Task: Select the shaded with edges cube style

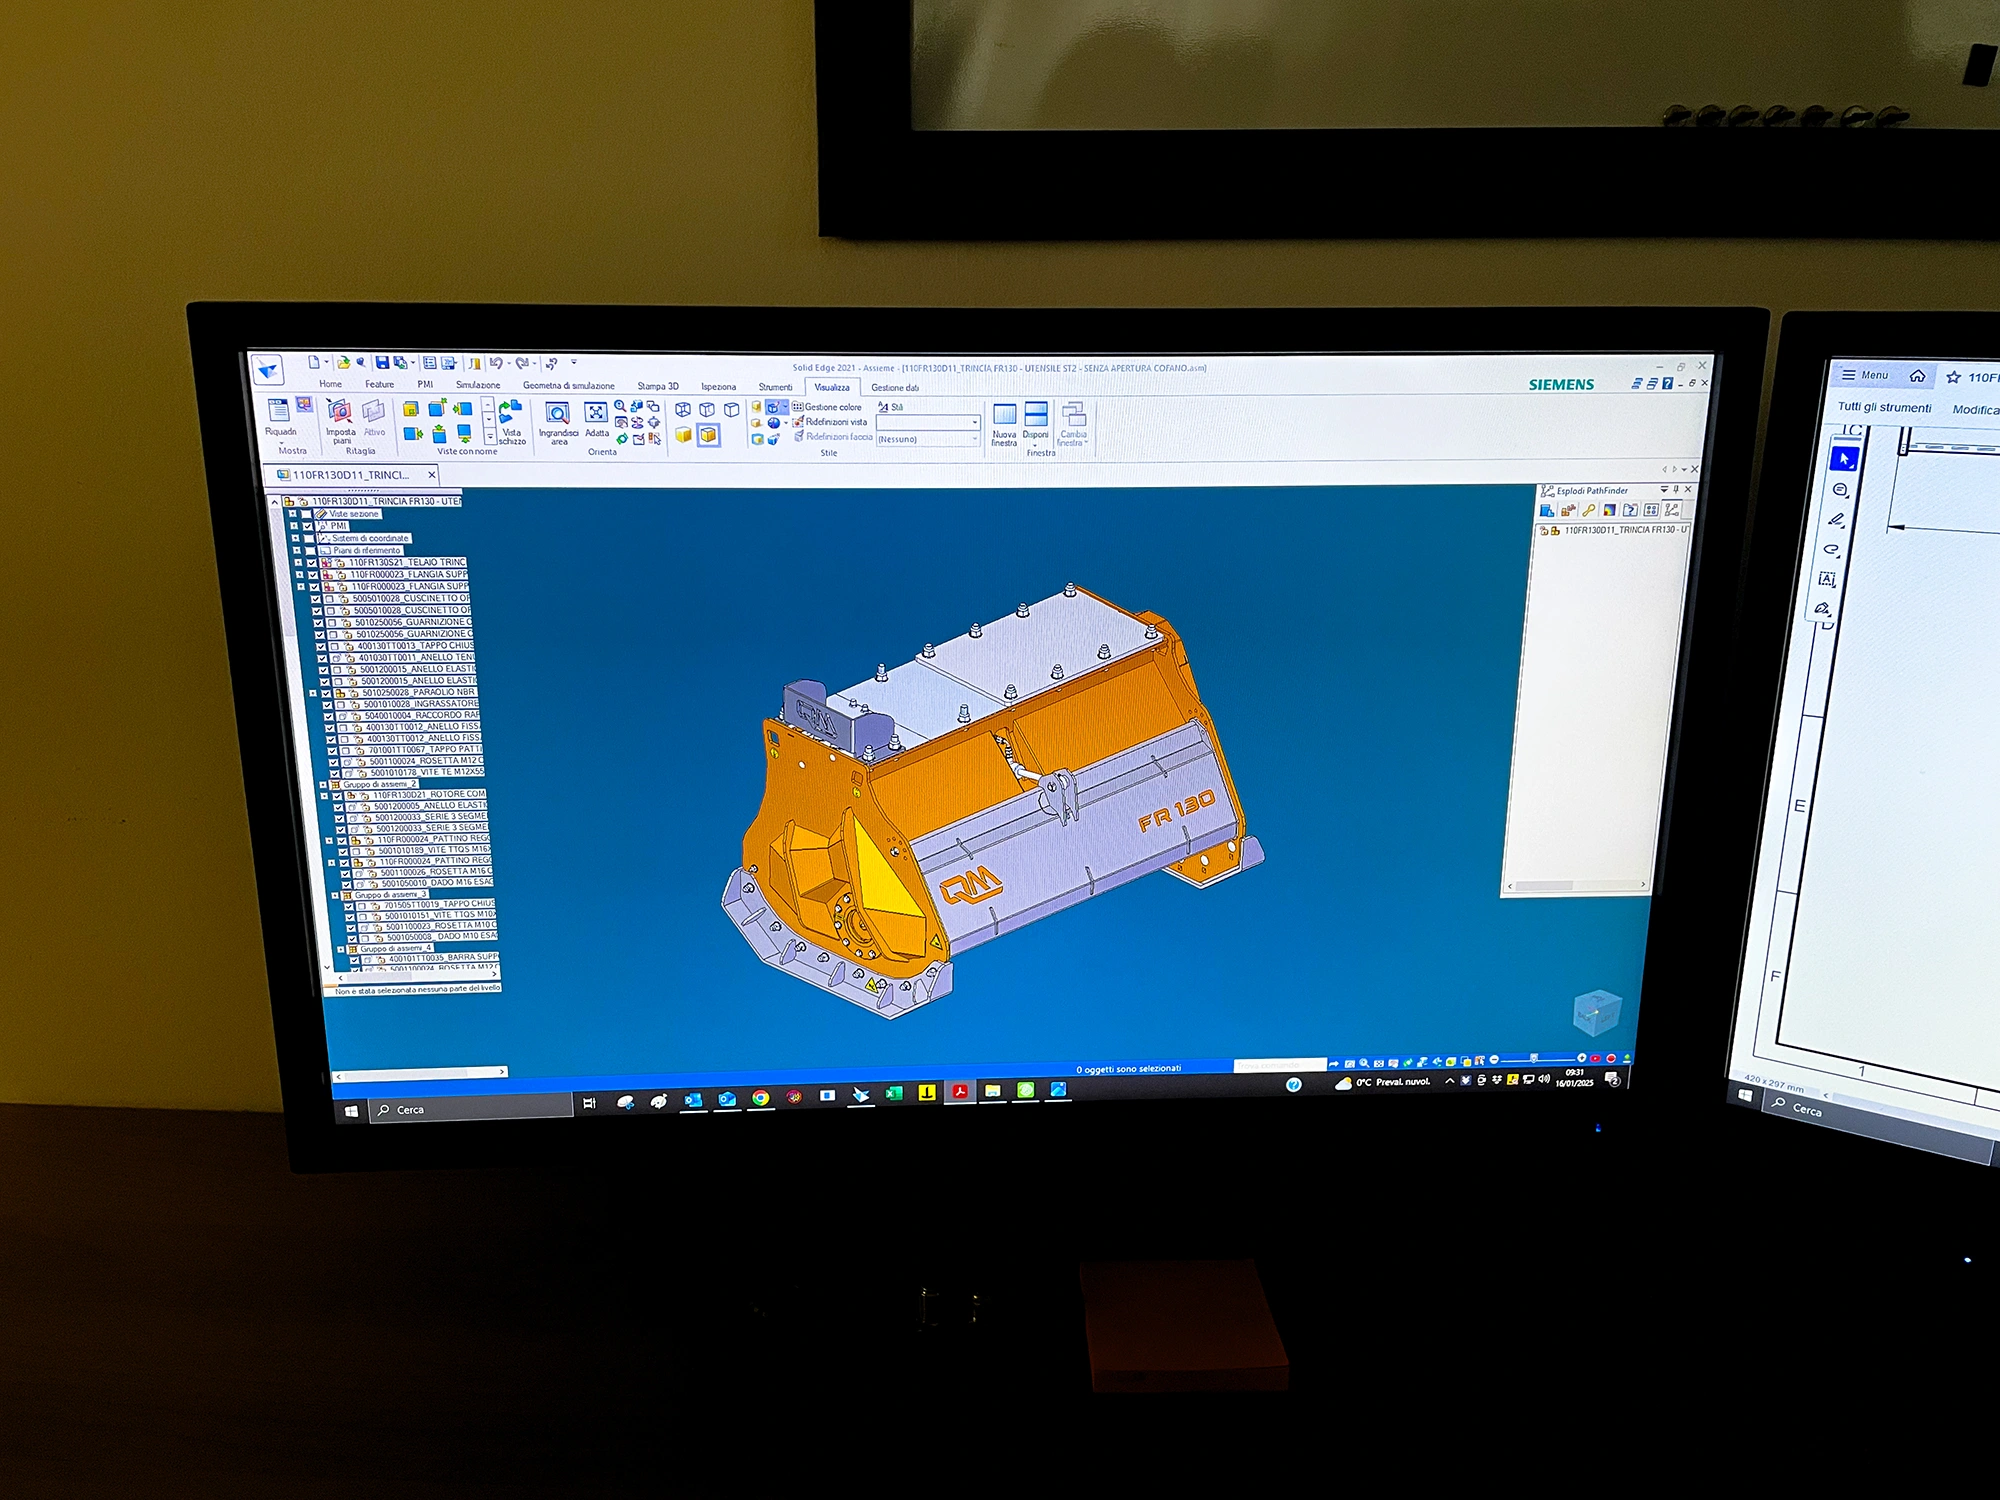Action: point(708,435)
